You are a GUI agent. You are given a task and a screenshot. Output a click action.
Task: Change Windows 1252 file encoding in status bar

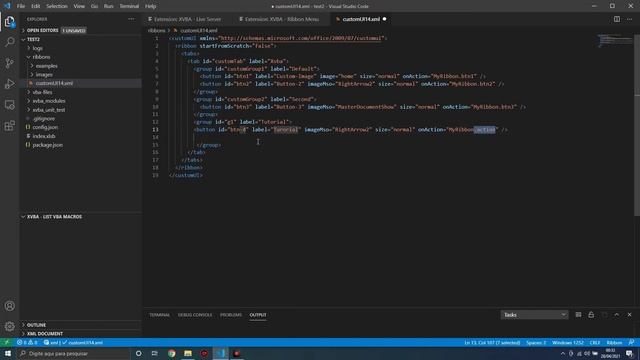[x=568, y=342]
